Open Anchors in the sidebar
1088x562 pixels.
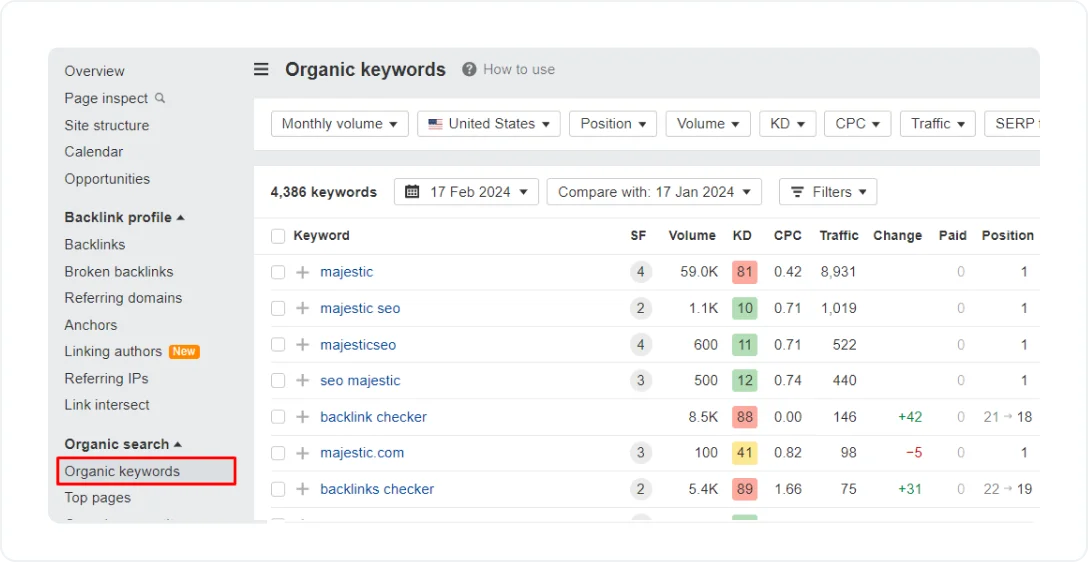pyautogui.click(x=91, y=325)
